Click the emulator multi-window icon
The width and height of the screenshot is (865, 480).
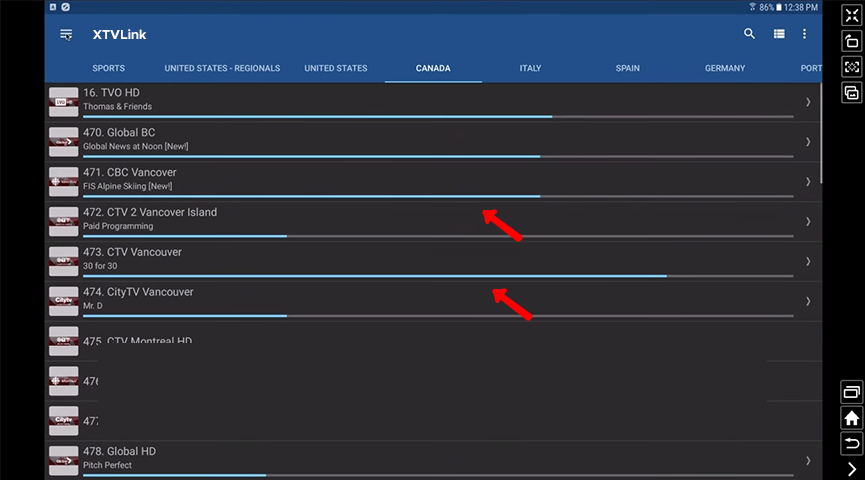pyautogui.click(x=852, y=93)
